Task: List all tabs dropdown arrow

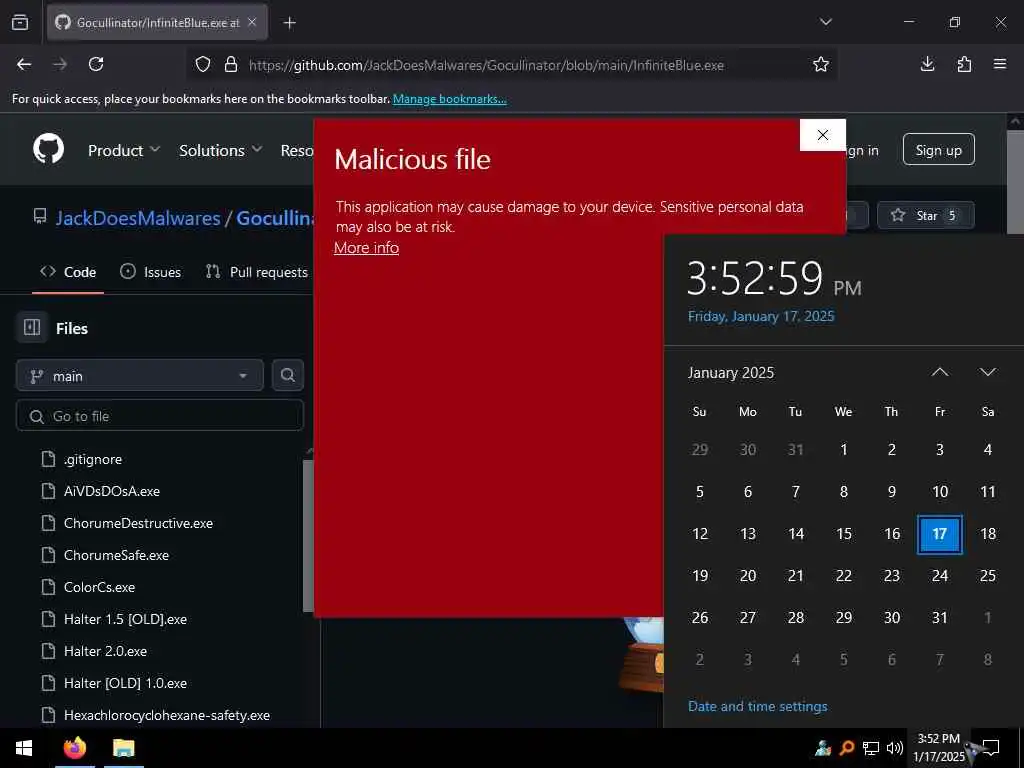Action: [825, 22]
